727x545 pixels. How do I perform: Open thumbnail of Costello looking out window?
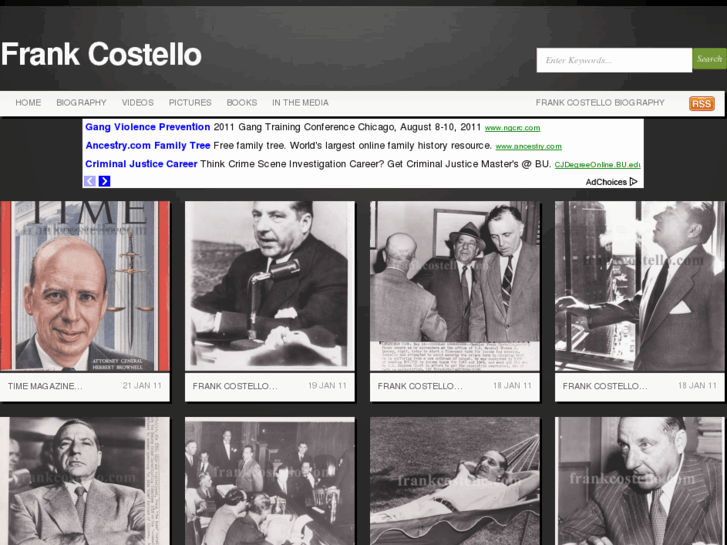point(640,286)
